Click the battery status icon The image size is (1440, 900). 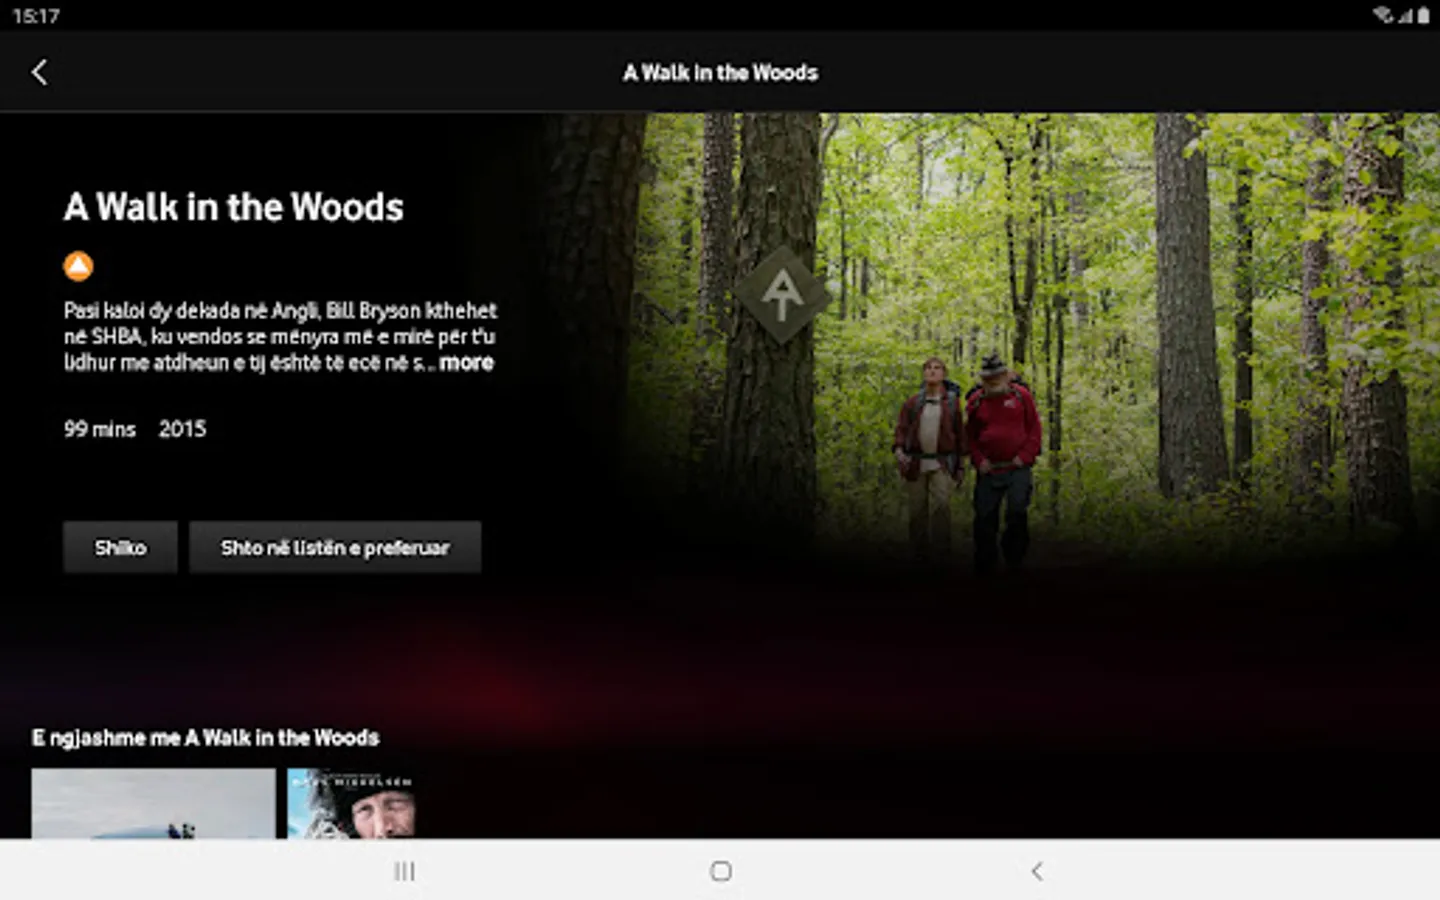pos(1423,15)
